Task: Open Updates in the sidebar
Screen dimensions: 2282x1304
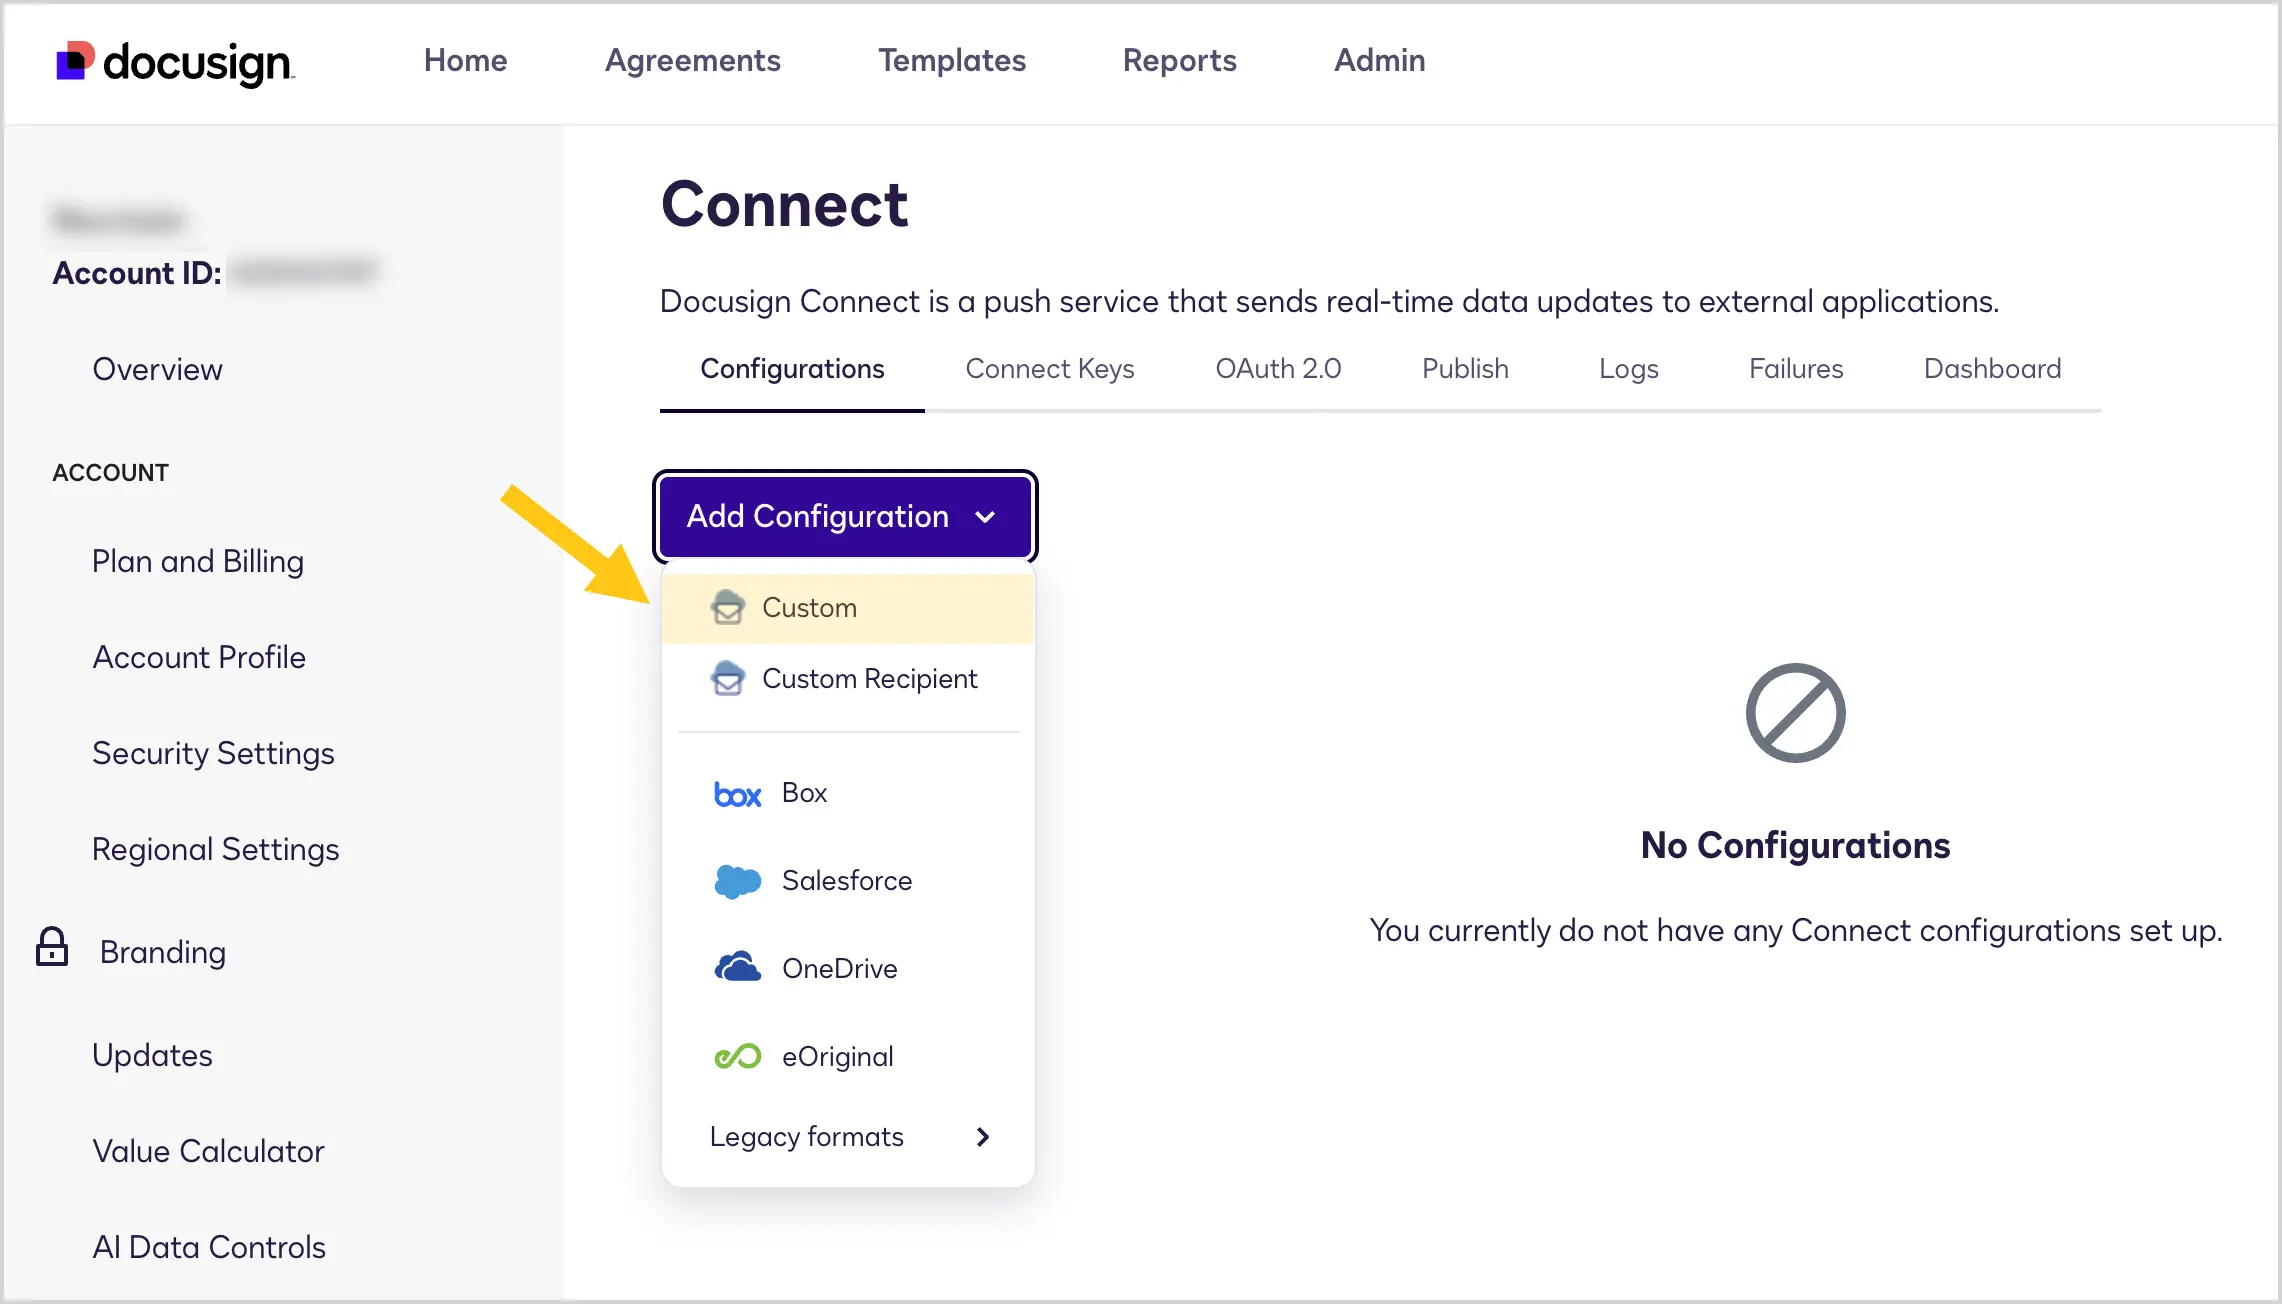Action: [x=152, y=1055]
